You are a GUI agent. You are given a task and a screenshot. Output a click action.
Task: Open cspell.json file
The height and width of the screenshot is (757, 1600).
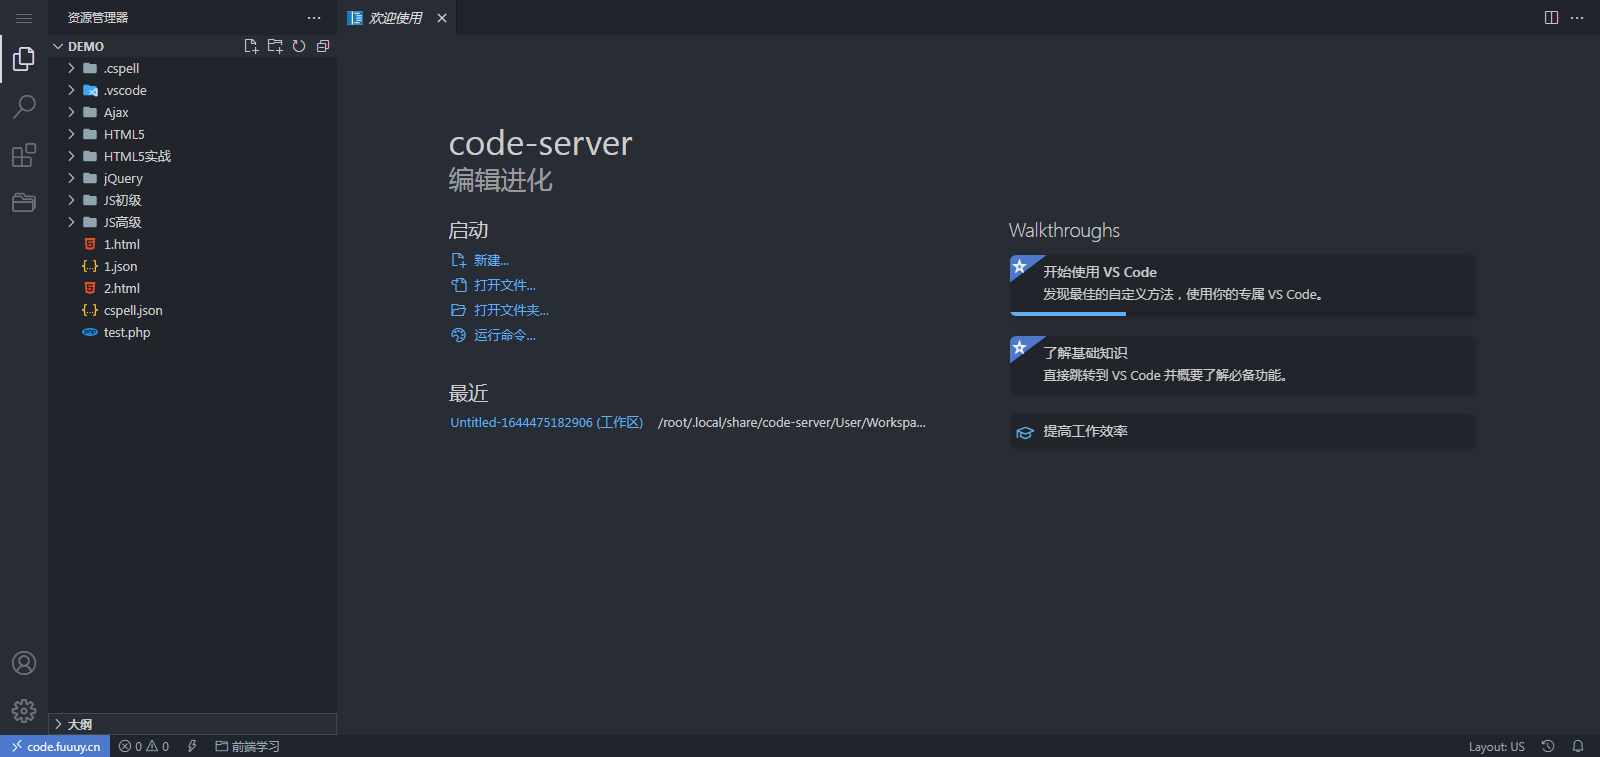(192, 310)
